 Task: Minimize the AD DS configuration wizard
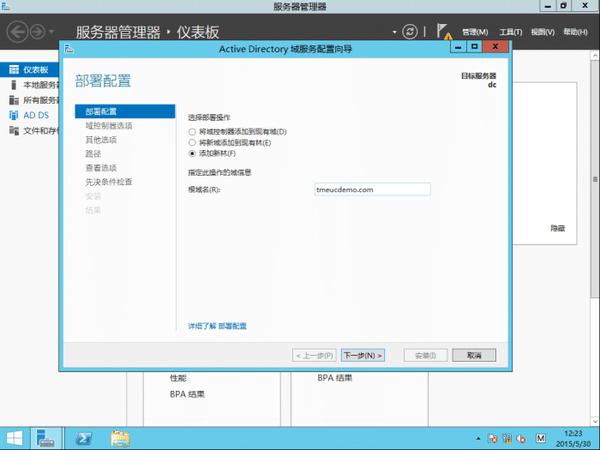(458, 47)
